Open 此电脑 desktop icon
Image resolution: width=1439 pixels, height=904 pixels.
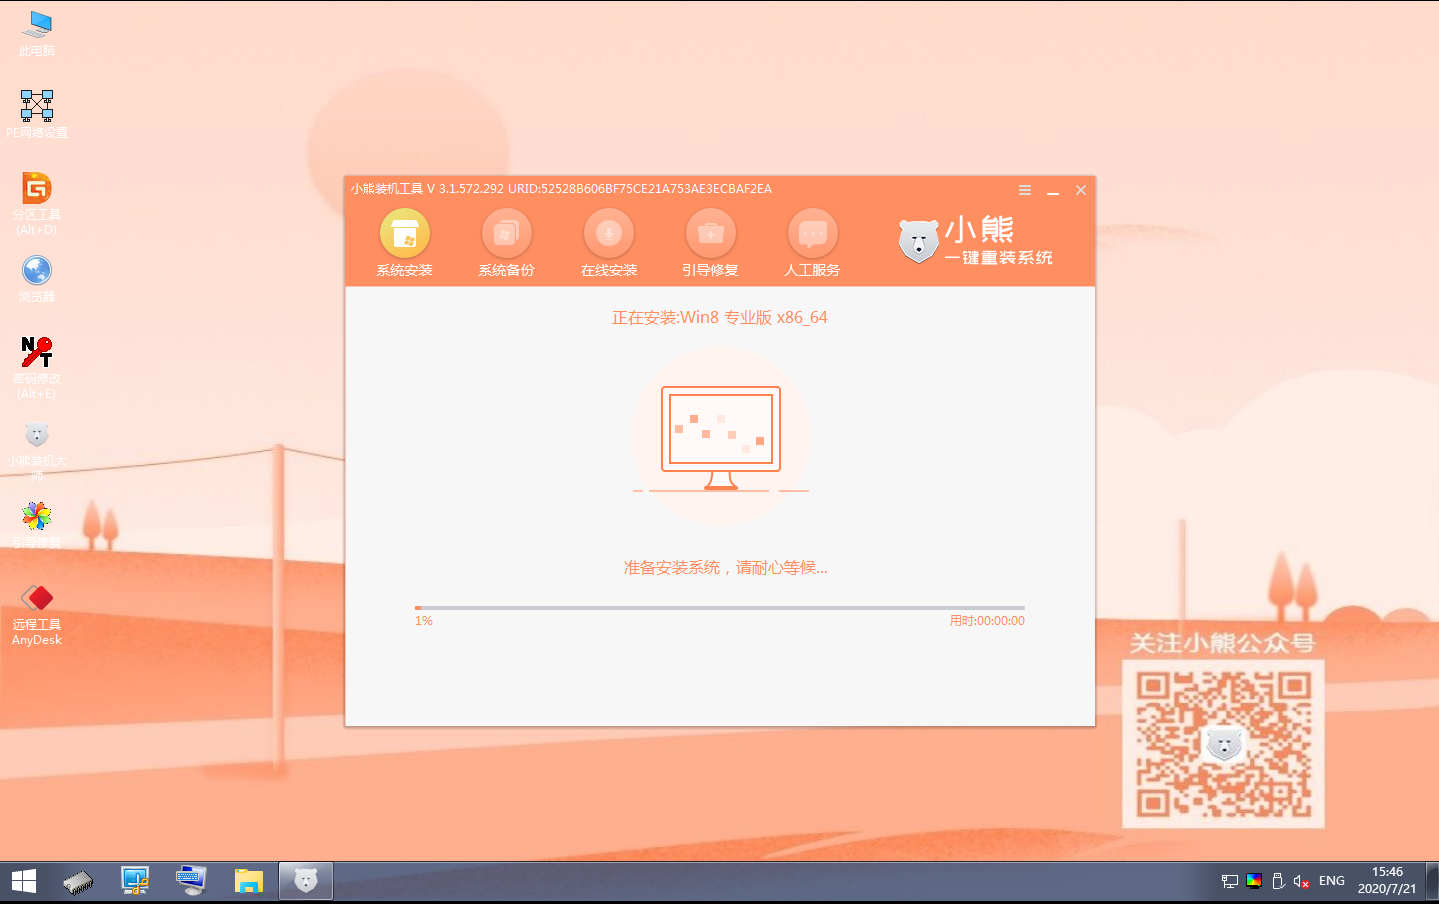coord(37,34)
